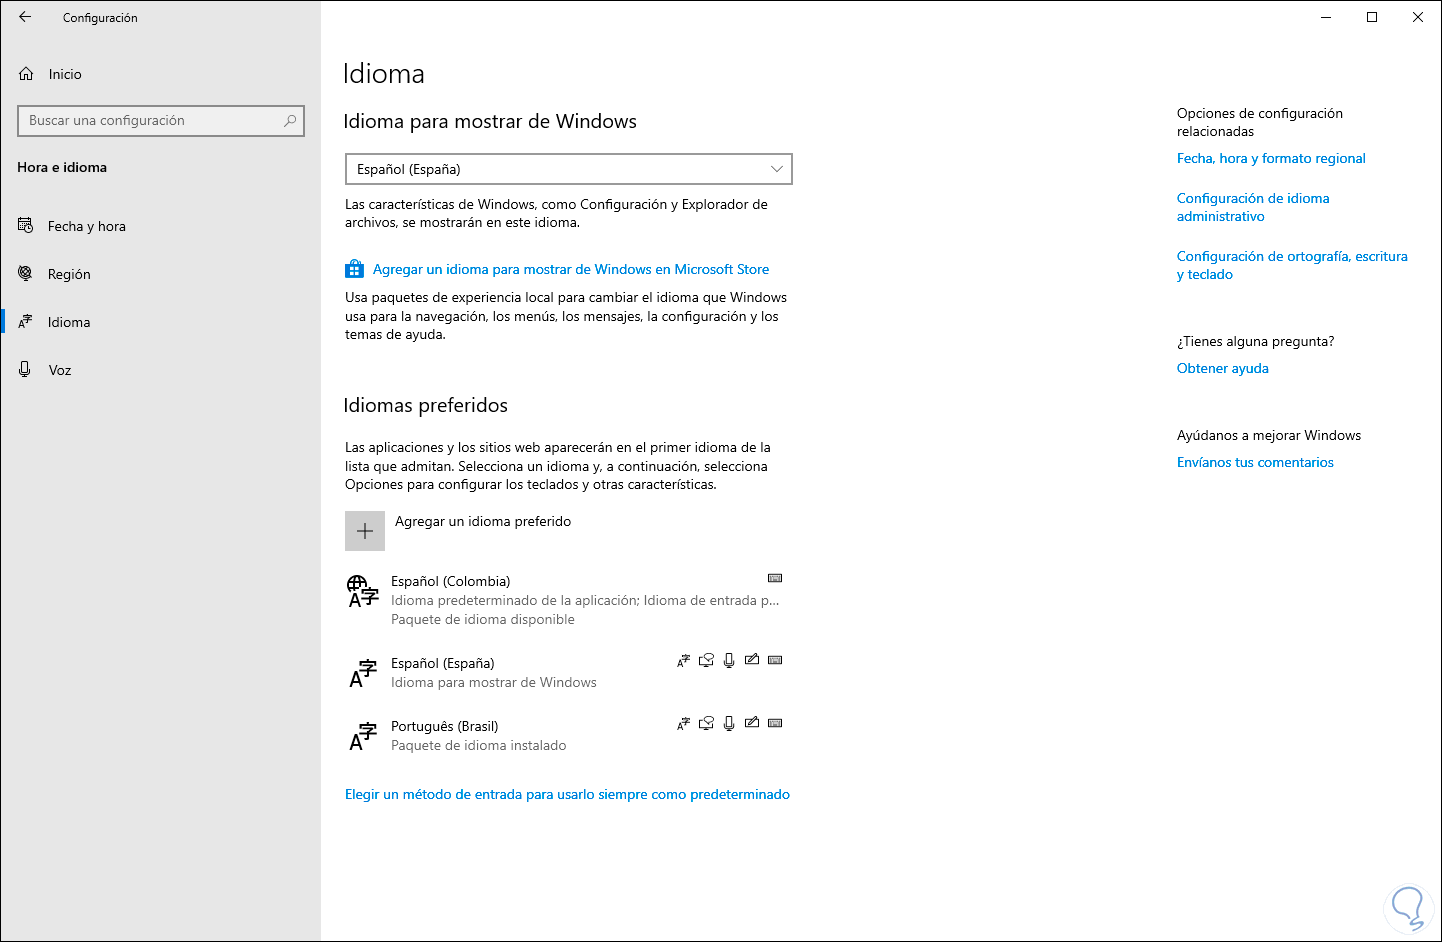The height and width of the screenshot is (942, 1442).
Task: Click the Voz microphone icon
Action: pyautogui.click(x=25, y=370)
